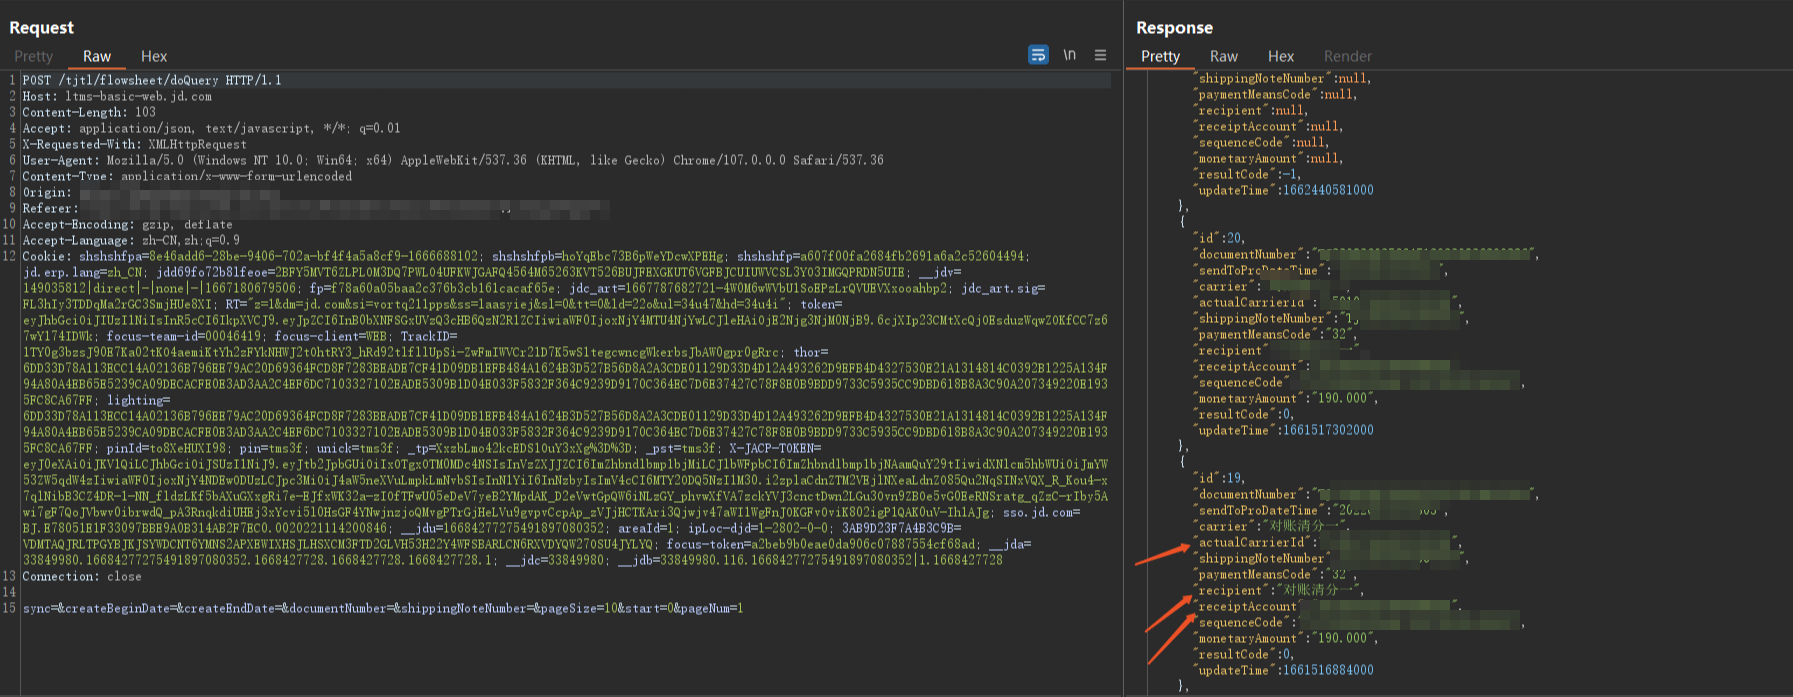Click the POST /tjtl/flowsheet/doQuery request line
This screenshot has height=697, width=1793.
tap(152, 80)
